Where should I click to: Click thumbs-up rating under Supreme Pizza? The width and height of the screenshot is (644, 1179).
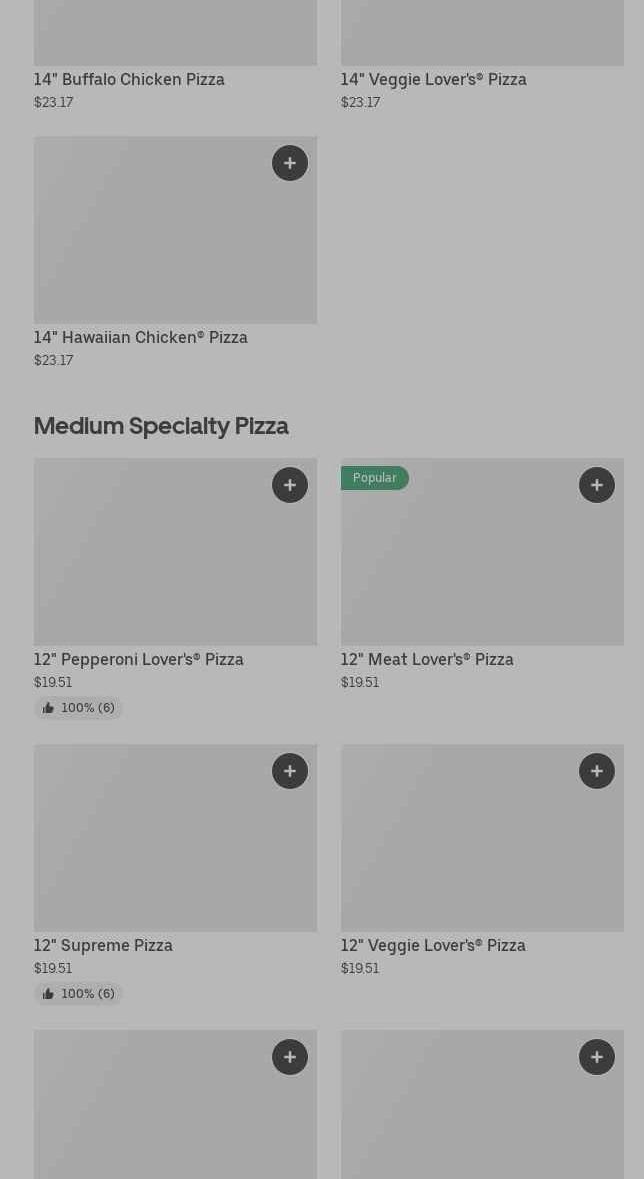(78, 994)
